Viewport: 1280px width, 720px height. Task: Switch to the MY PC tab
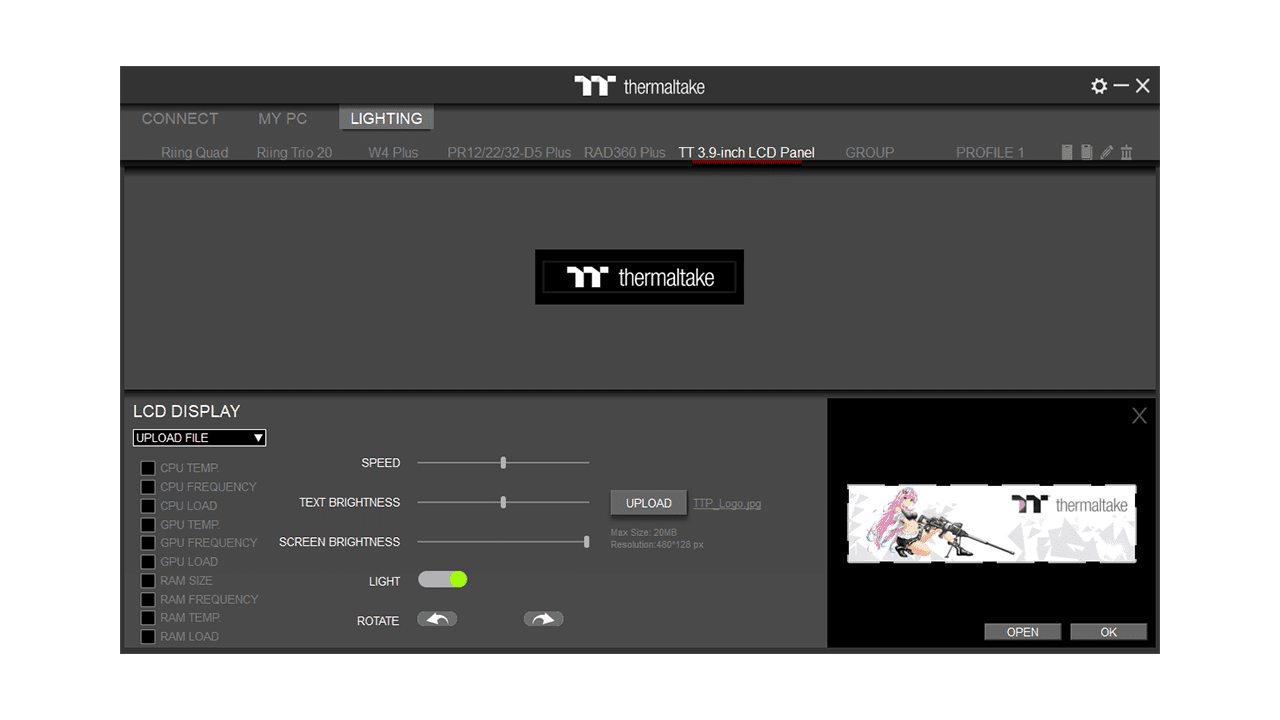point(282,118)
